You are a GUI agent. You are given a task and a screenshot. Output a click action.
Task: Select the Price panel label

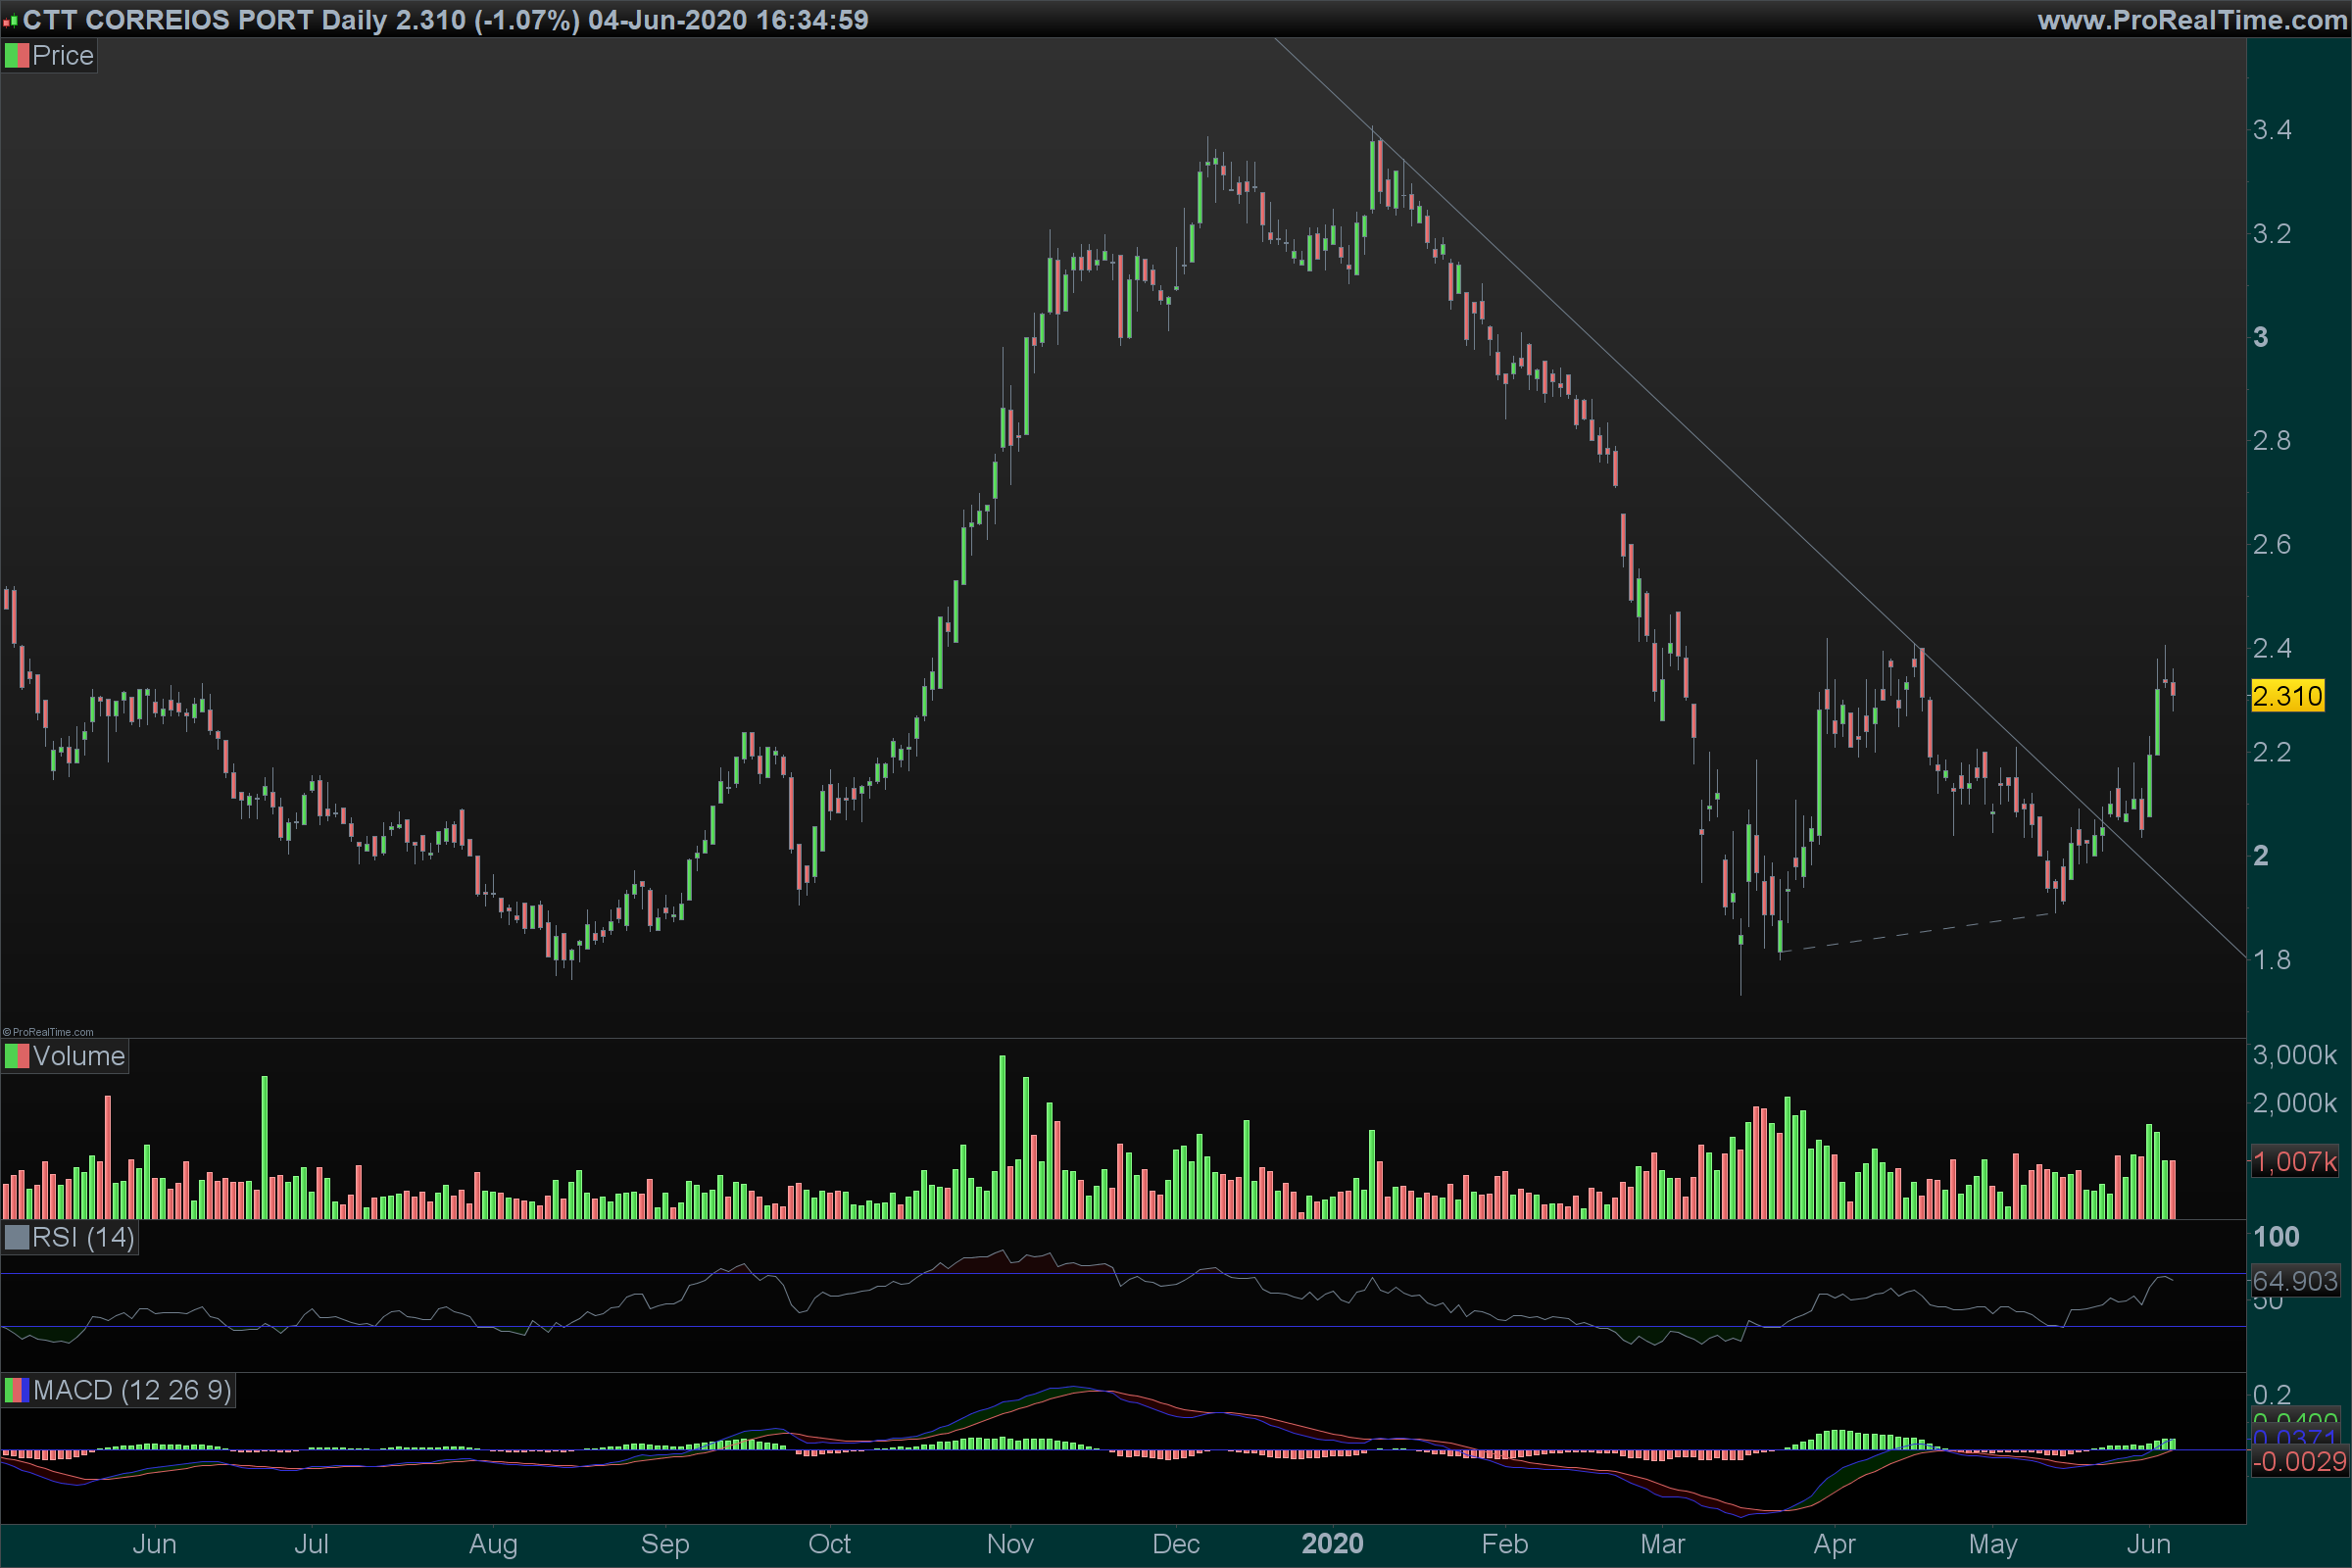point(62,56)
